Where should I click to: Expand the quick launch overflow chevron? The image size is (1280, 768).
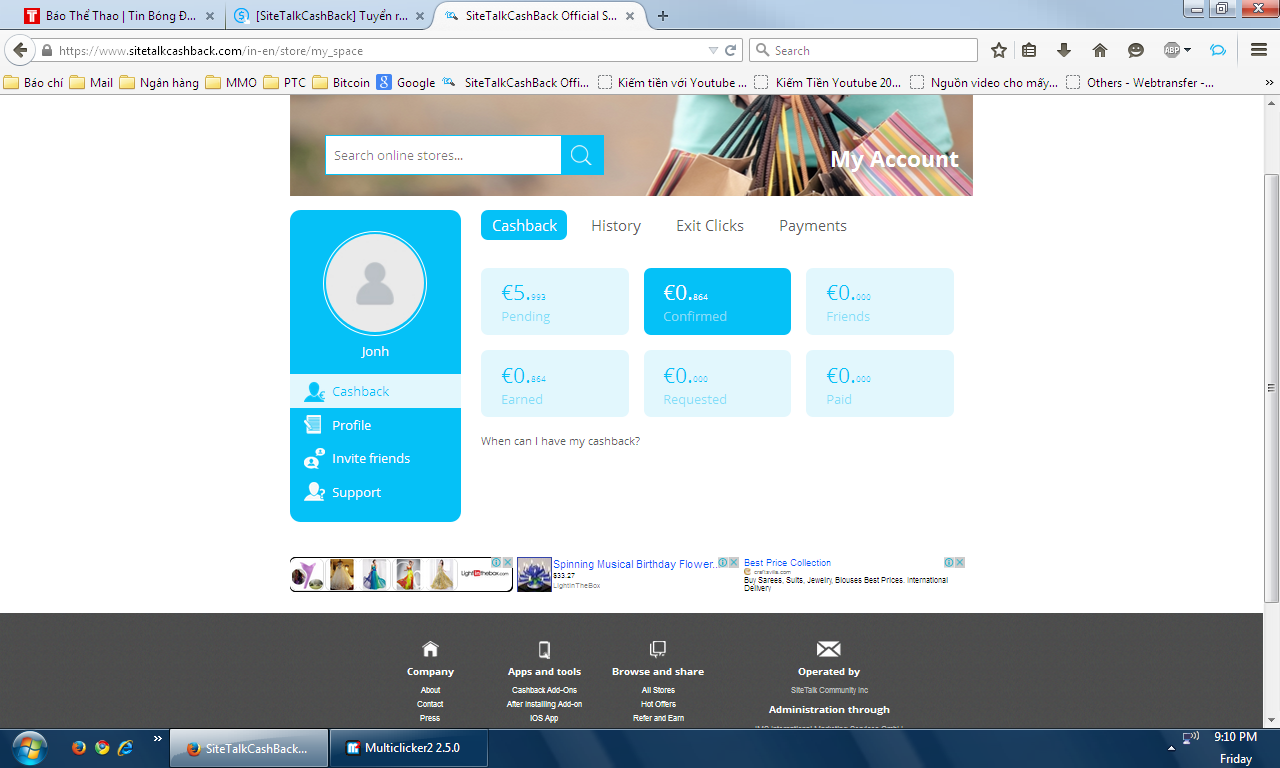click(157, 739)
